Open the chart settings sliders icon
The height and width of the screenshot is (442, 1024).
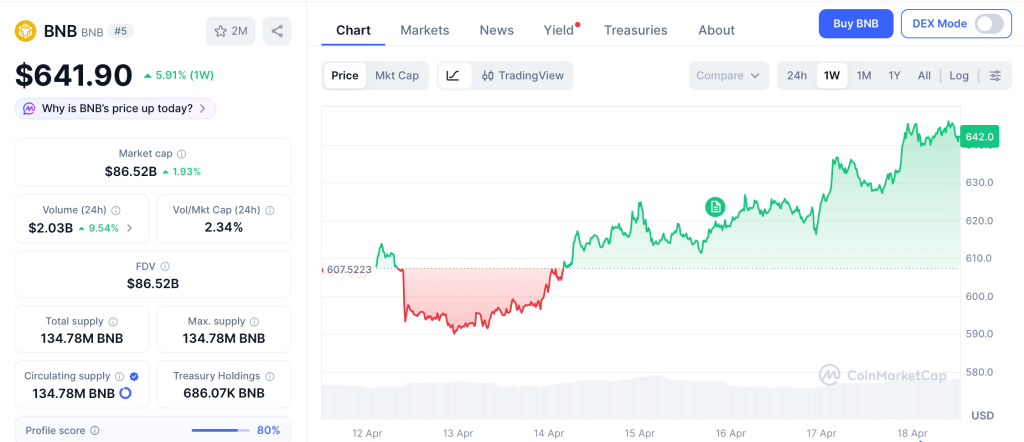(994, 76)
